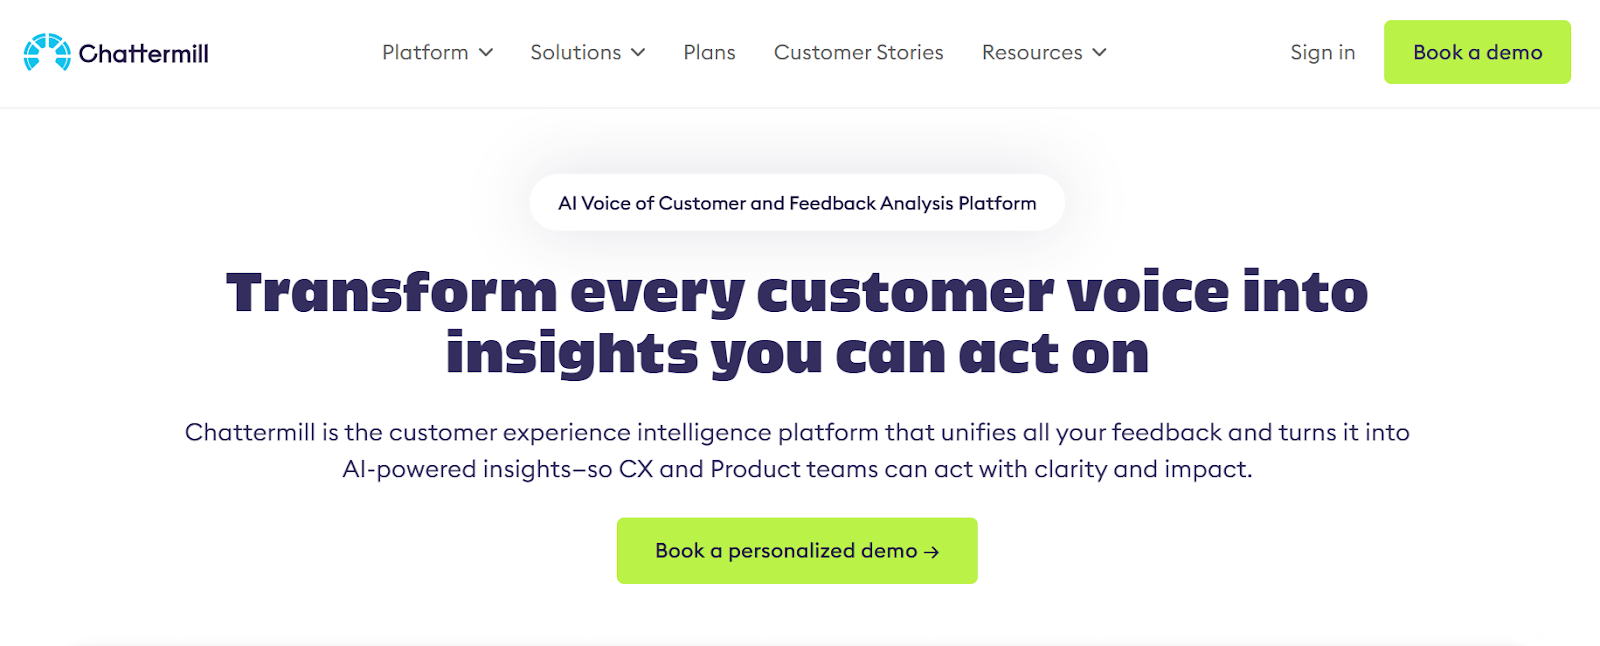The height and width of the screenshot is (646, 1600).
Task: Select Plans in the navigation bar
Action: tap(709, 52)
